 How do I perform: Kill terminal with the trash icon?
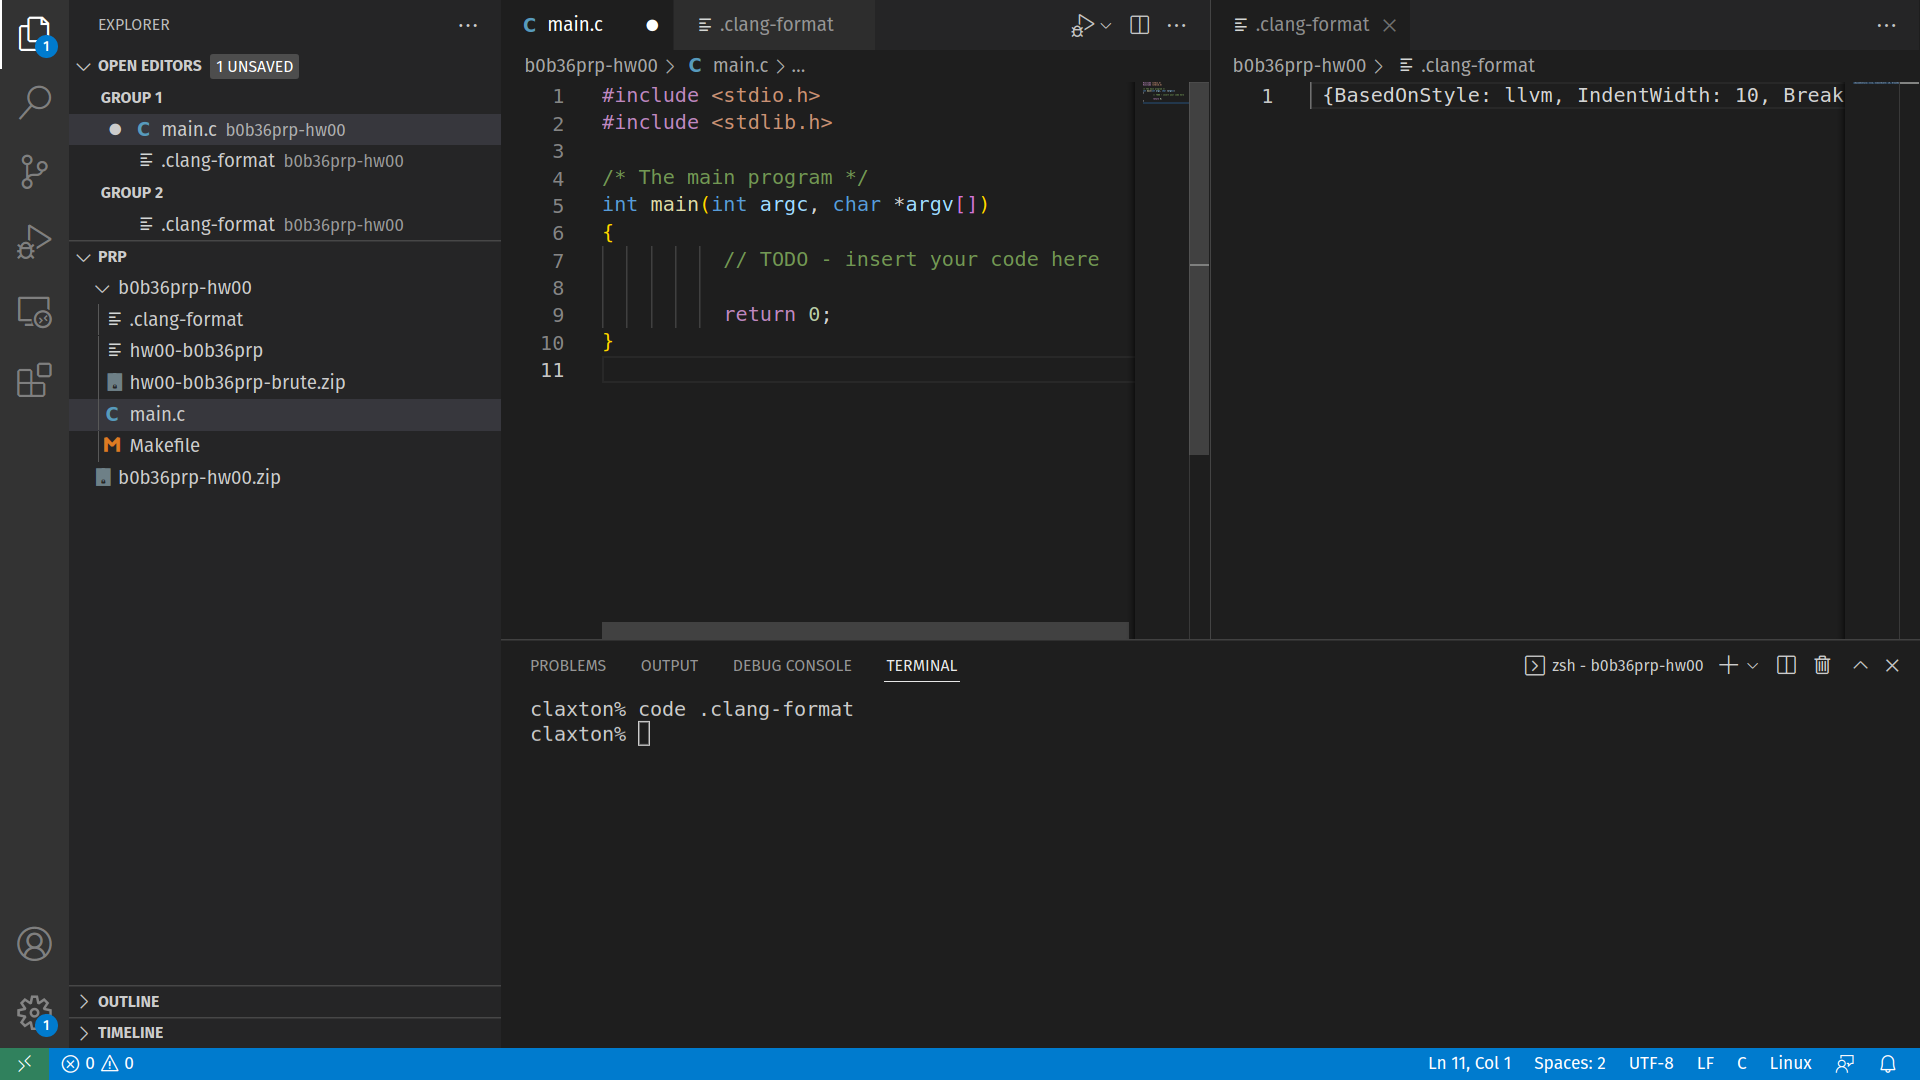pos(1822,666)
